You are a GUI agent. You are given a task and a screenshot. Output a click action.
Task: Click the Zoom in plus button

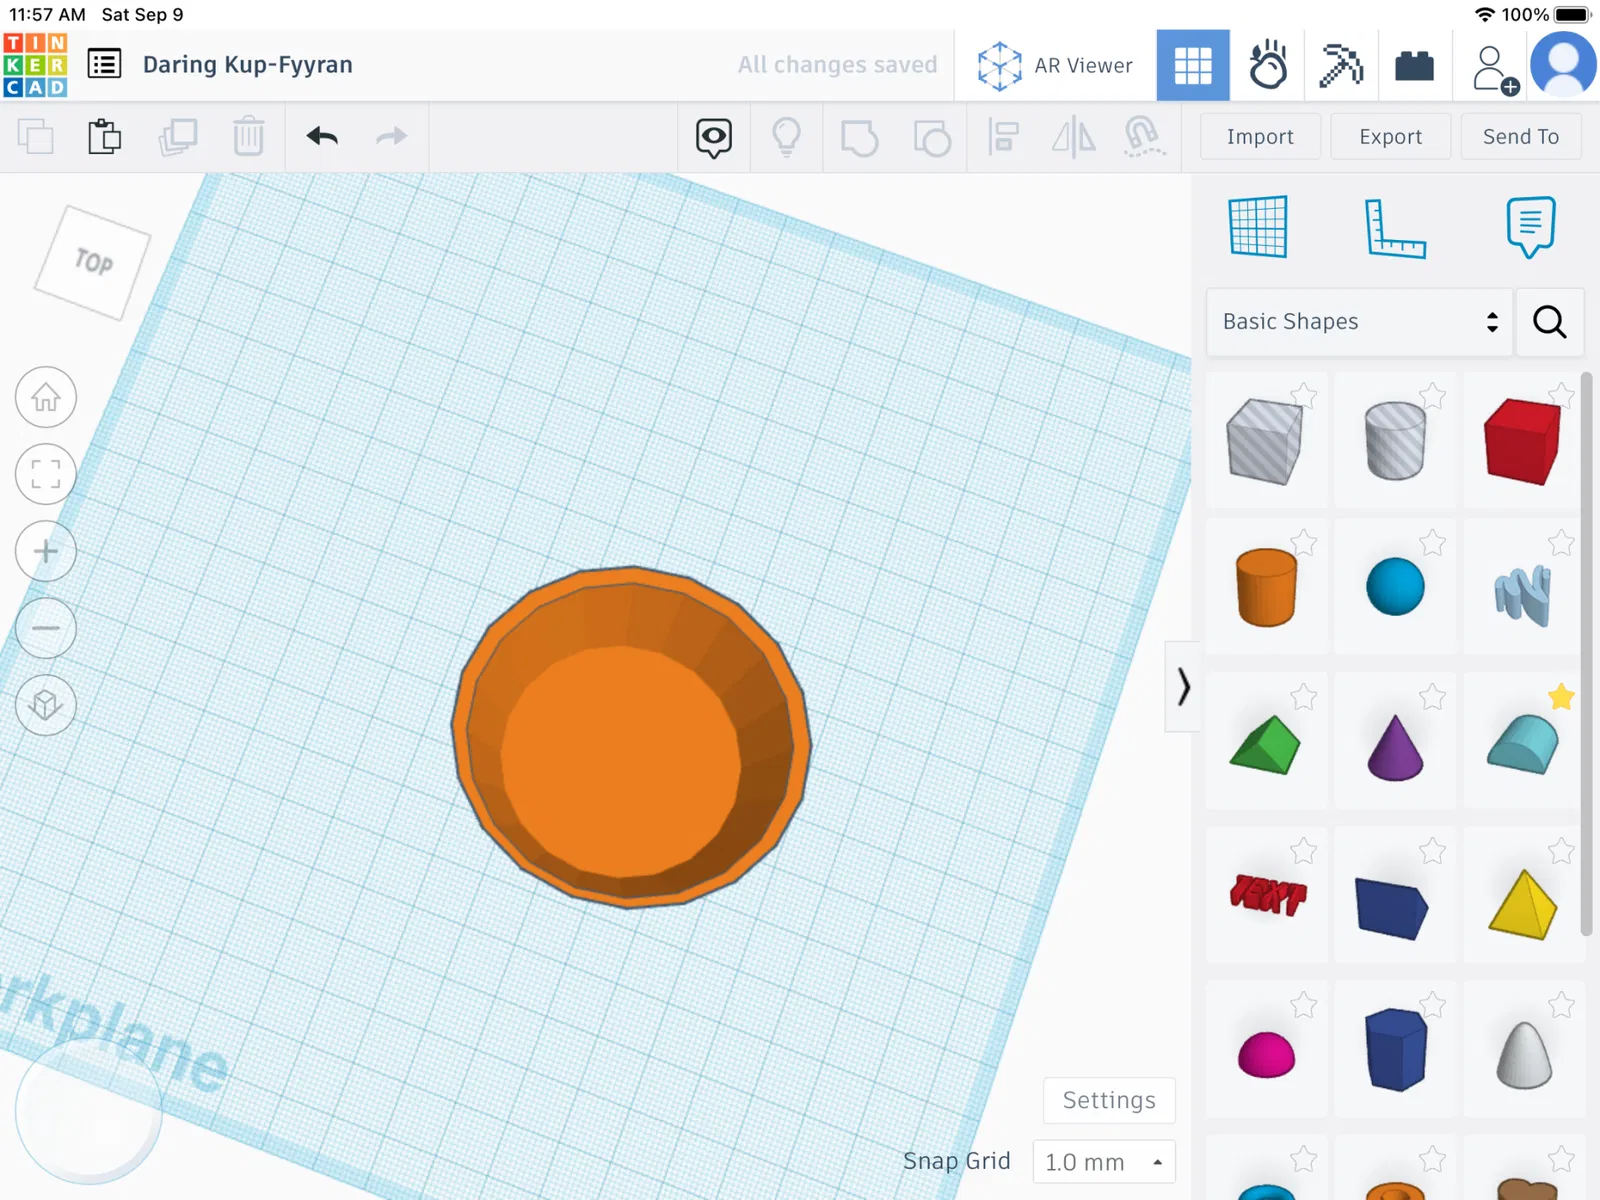46,551
